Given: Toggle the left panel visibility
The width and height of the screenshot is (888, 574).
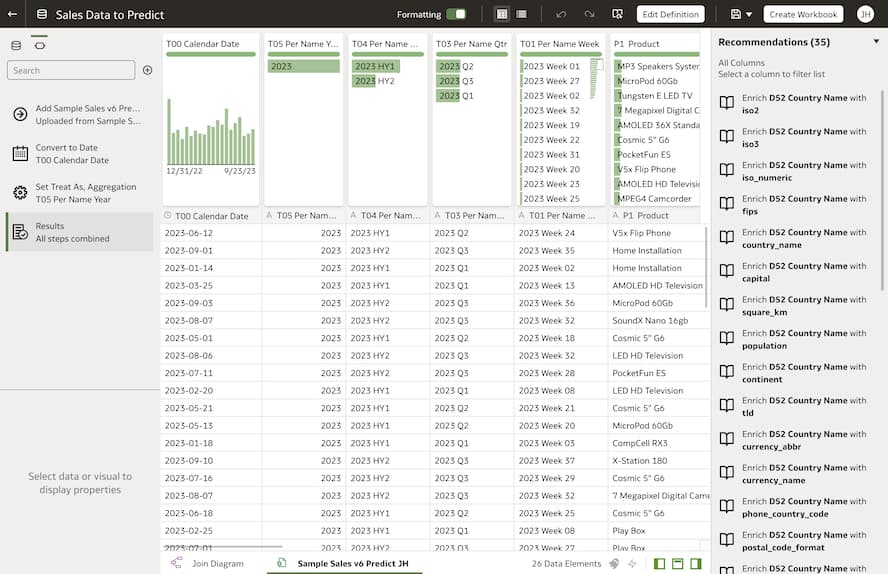Looking at the screenshot, I should (658, 564).
